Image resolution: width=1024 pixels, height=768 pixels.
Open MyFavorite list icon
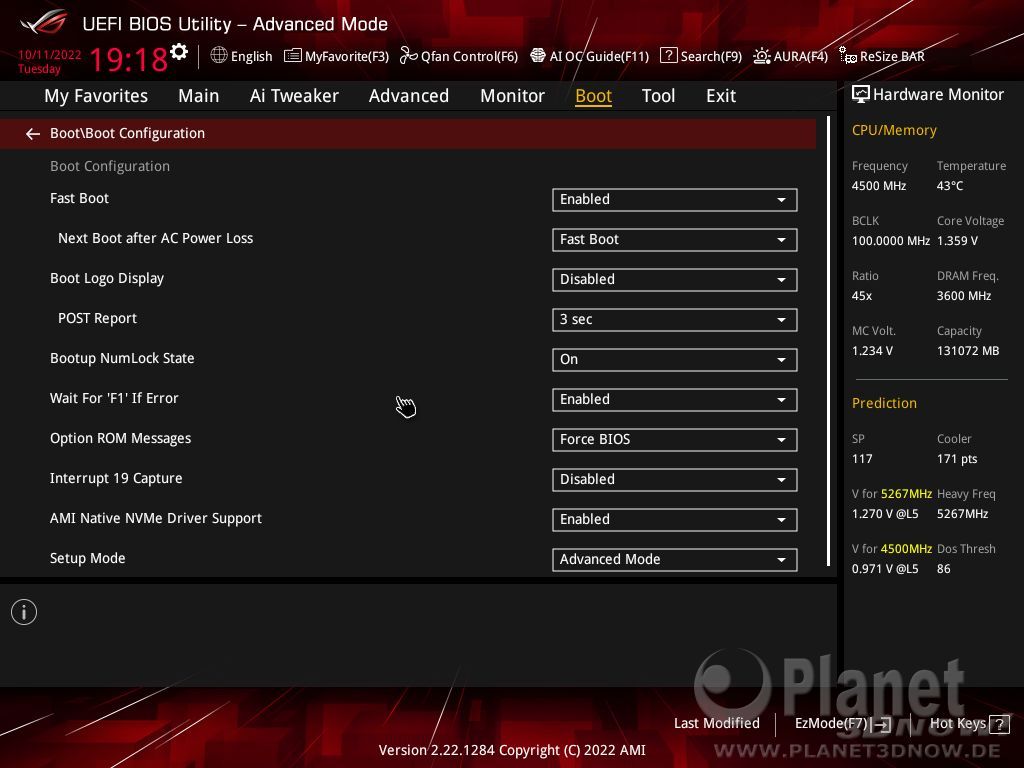pos(293,56)
